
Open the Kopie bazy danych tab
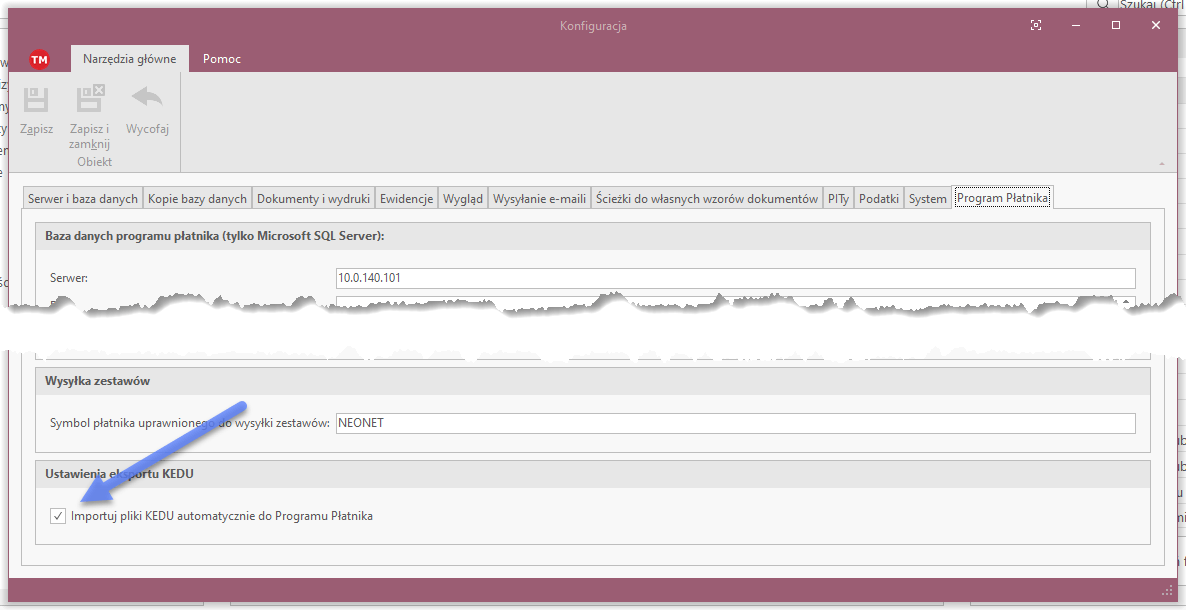coord(197,199)
